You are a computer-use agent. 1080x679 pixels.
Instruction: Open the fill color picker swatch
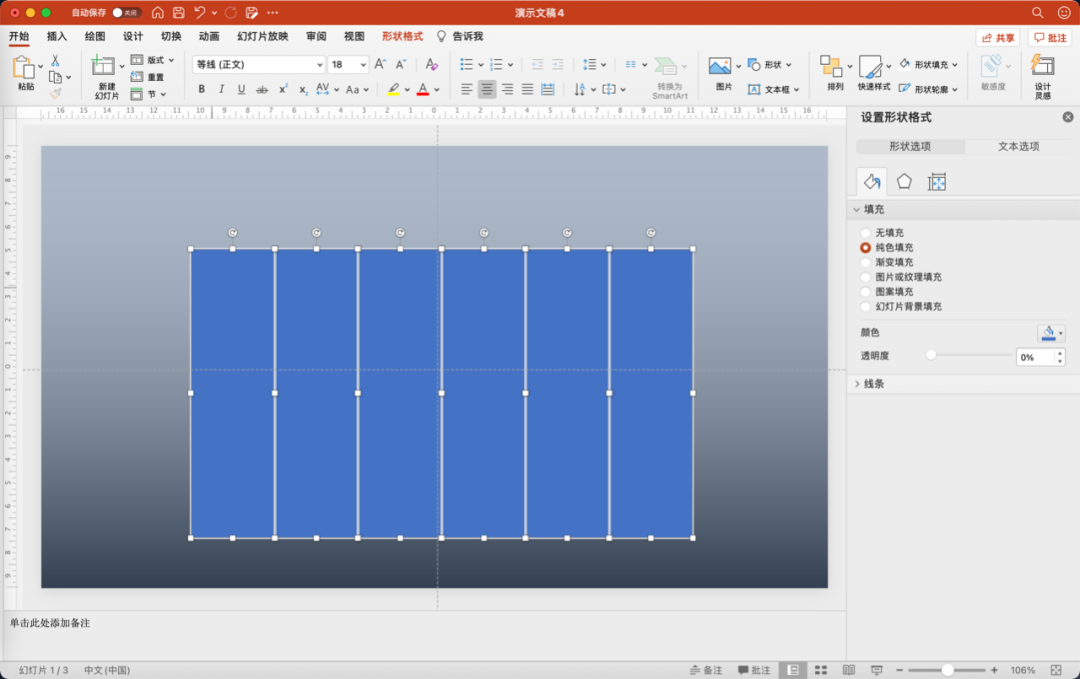pos(1051,333)
